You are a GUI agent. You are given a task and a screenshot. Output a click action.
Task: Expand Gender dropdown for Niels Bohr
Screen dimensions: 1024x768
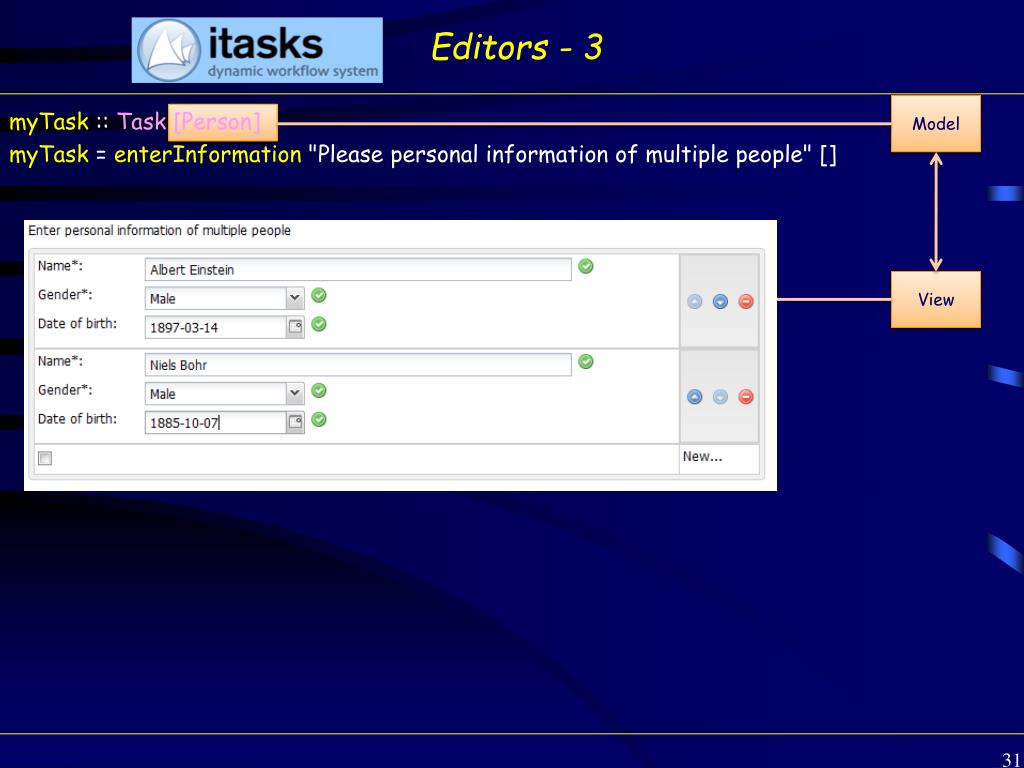(295, 394)
